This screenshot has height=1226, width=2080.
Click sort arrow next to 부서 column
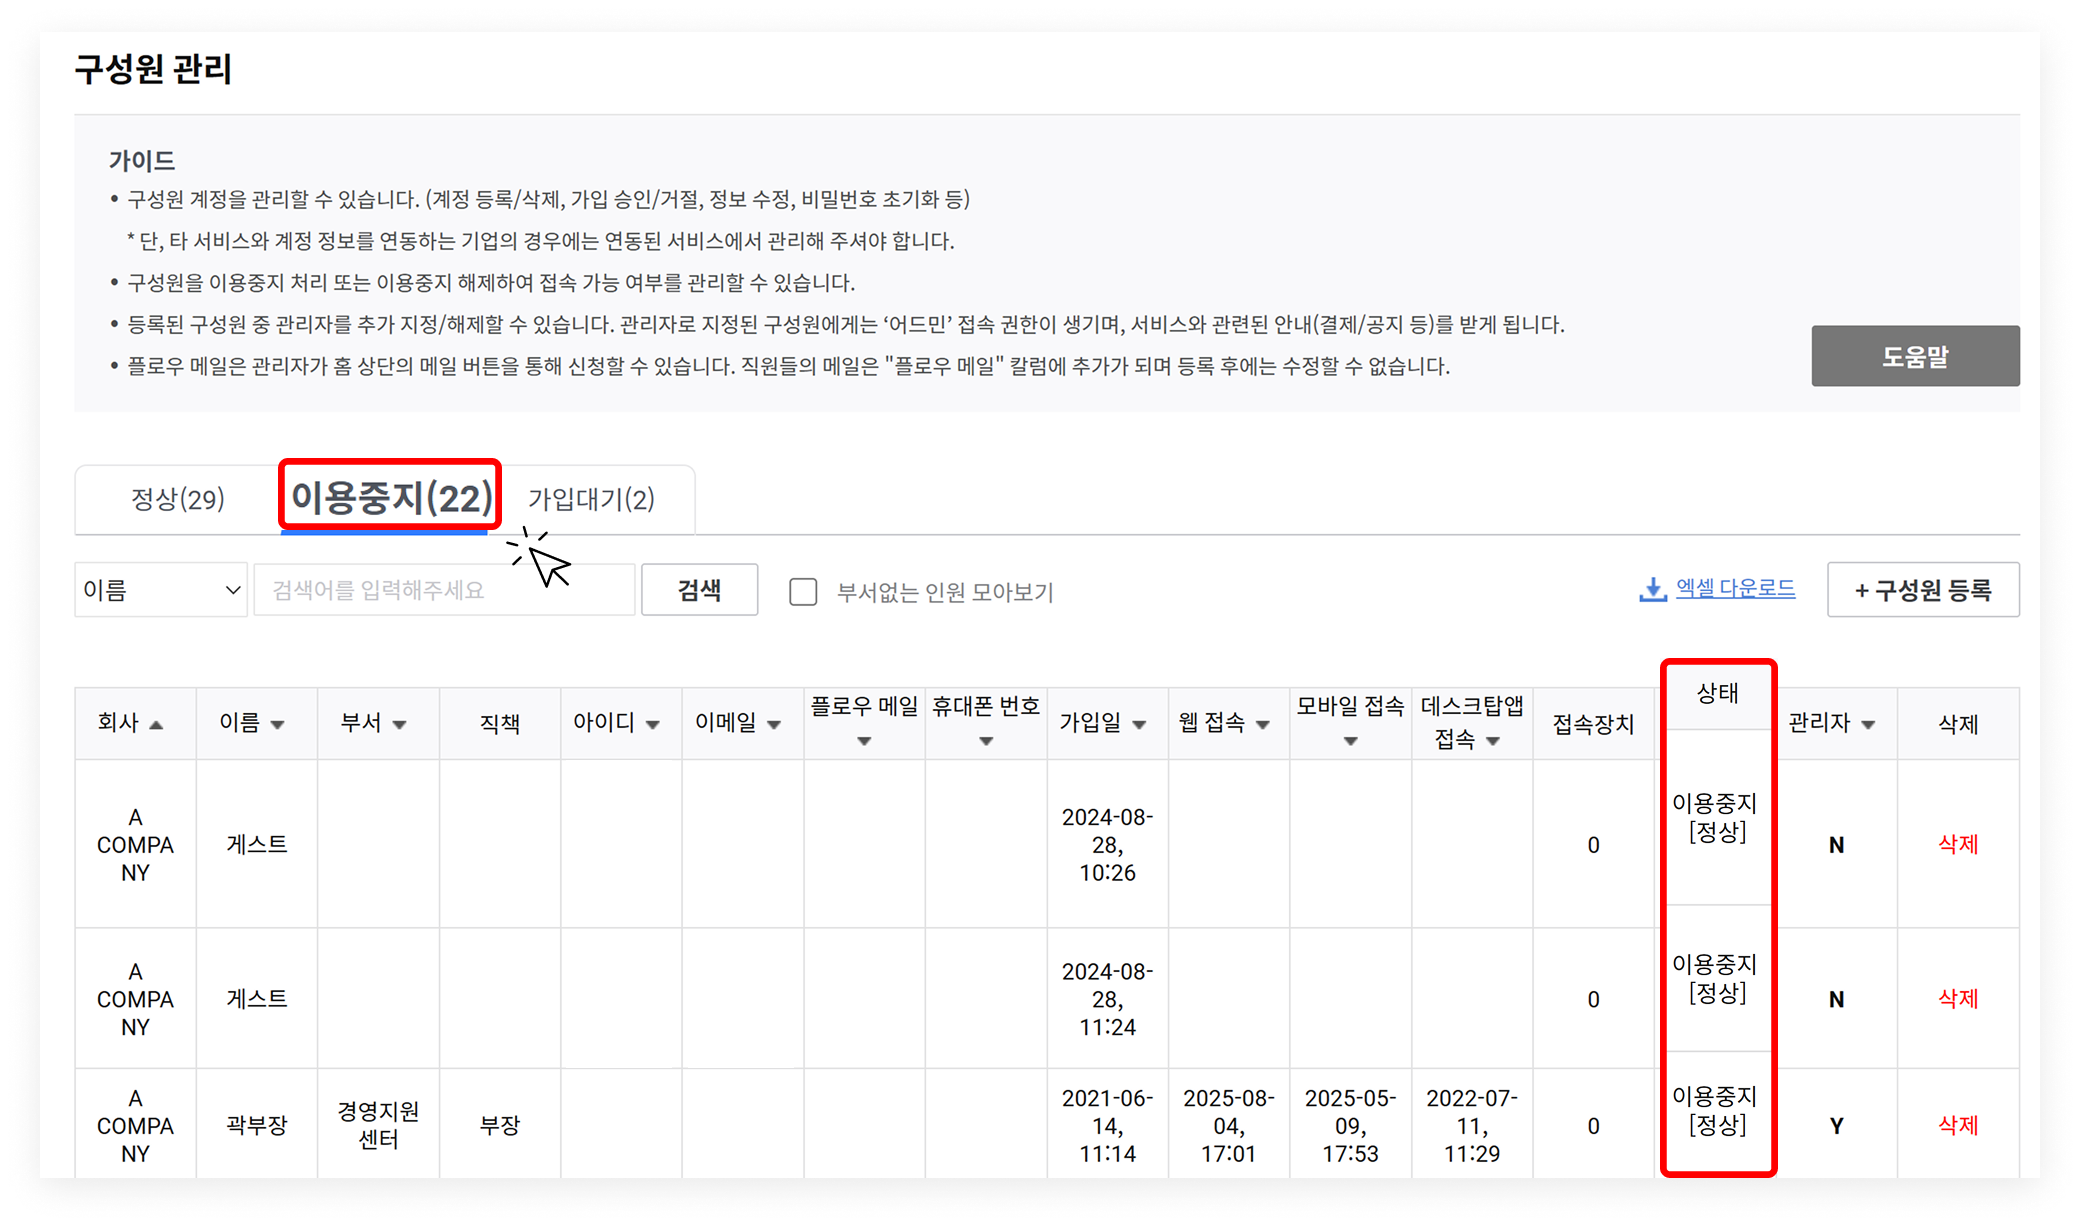click(399, 725)
